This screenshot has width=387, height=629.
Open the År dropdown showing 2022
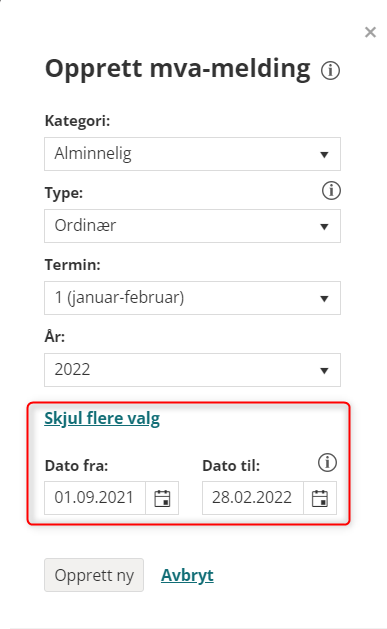pos(192,370)
